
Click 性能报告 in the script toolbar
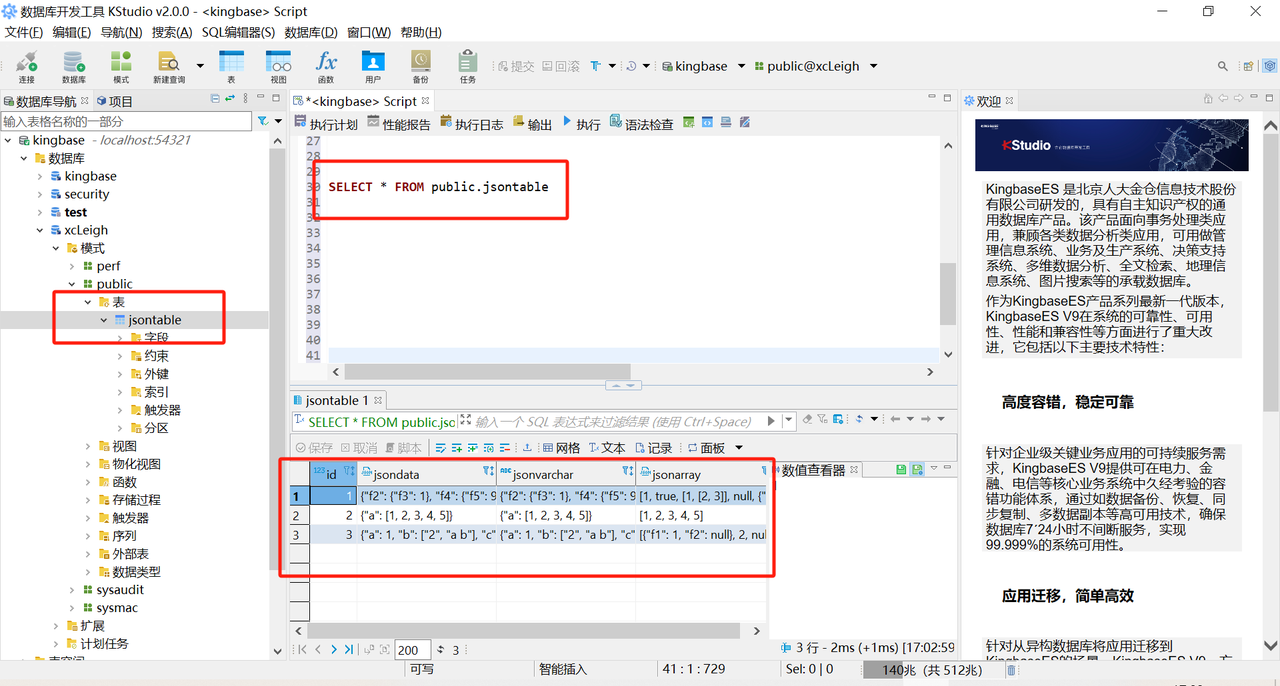coord(399,124)
